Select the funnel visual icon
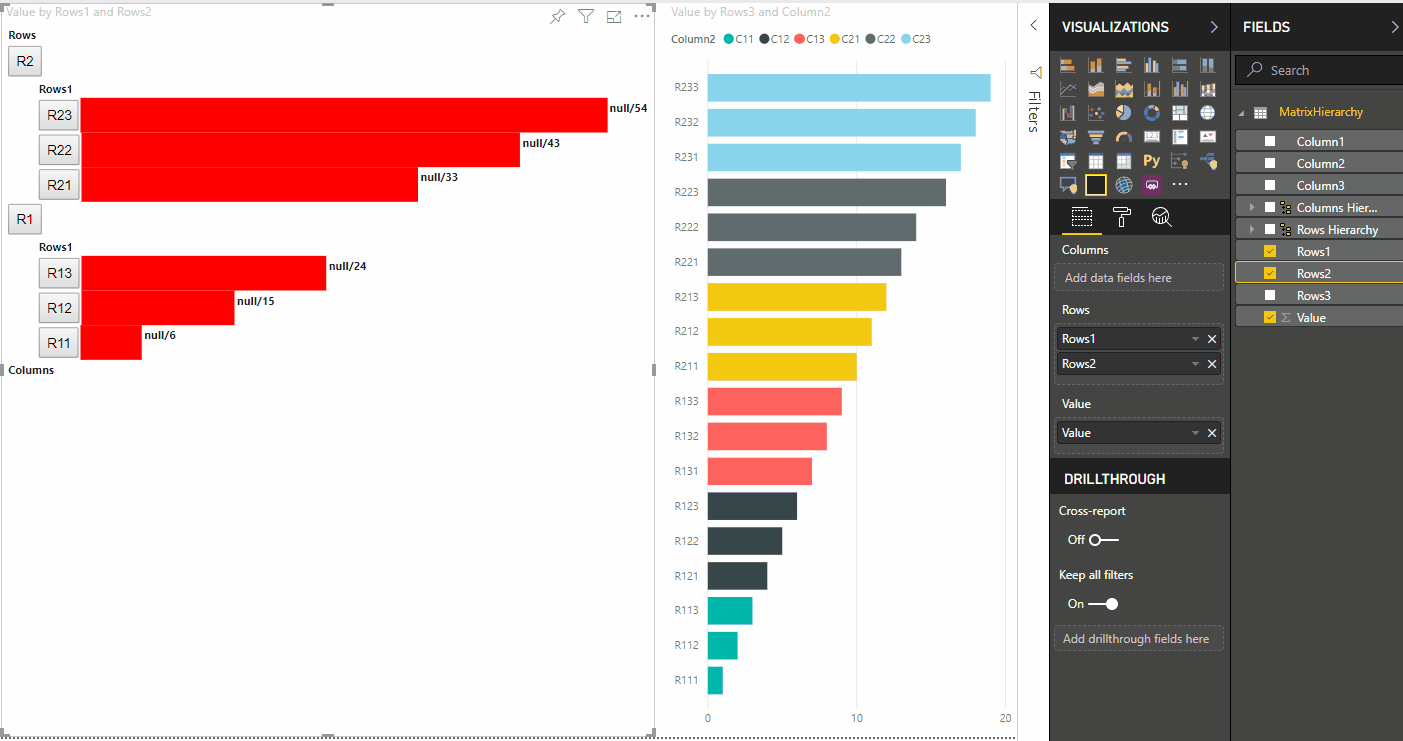The image size is (1403, 741). (1096, 137)
